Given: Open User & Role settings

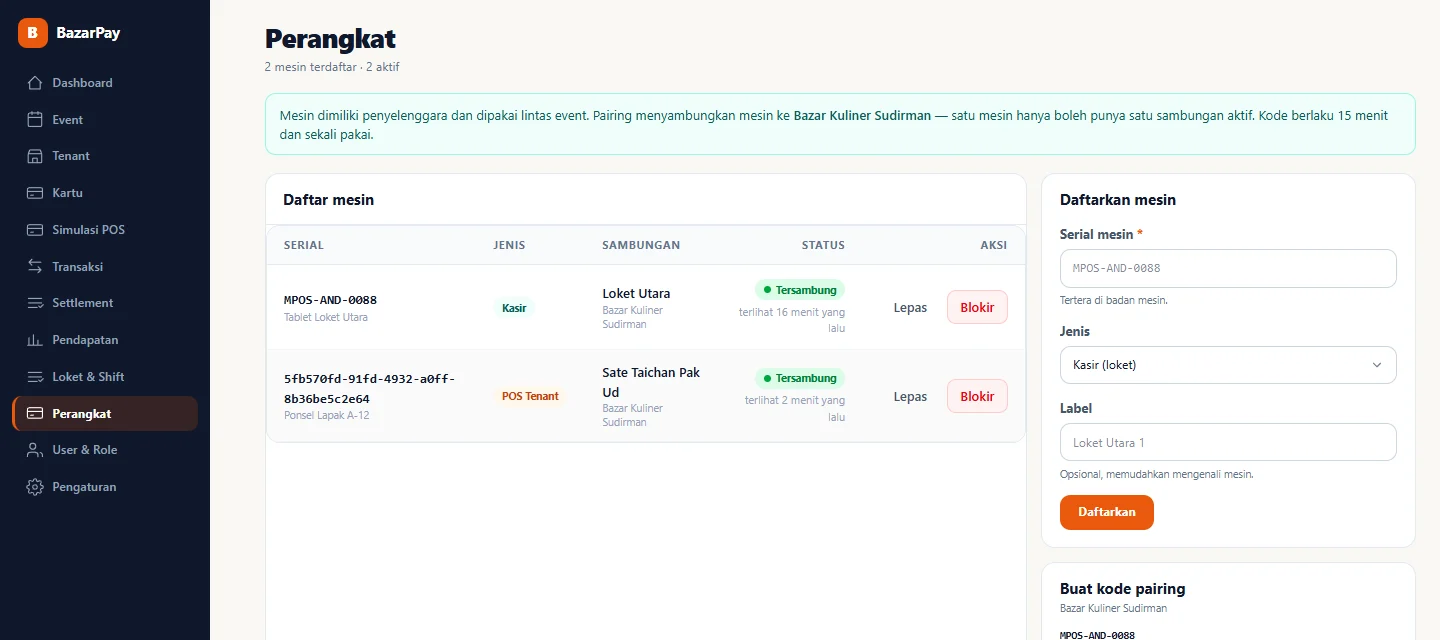Looking at the screenshot, I should click(105, 450).
